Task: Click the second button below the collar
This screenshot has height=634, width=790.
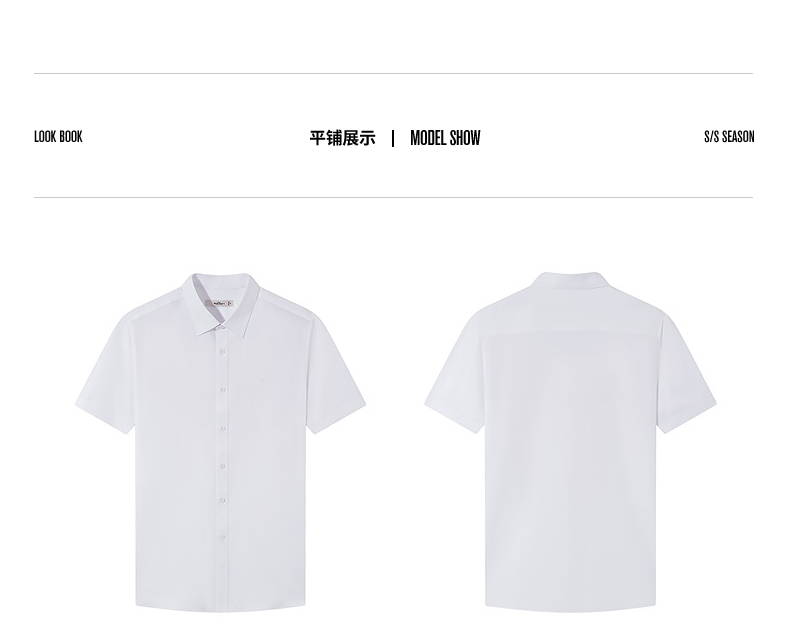Action: [222, 350]
